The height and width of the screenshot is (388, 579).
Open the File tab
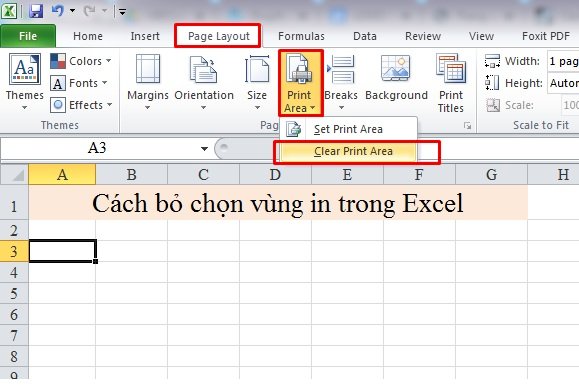[x=28, y=36]
